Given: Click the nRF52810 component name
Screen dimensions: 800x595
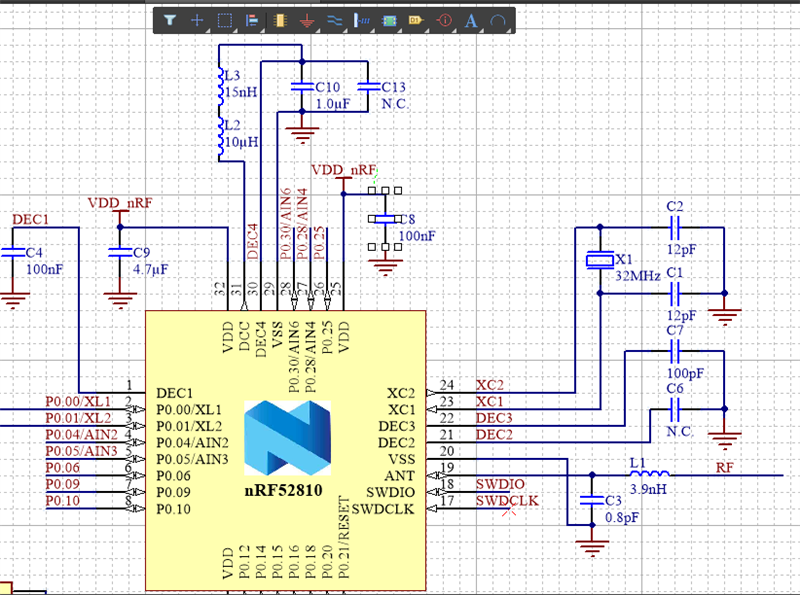Looking at the screenshot, I should (x=283, y=490).
